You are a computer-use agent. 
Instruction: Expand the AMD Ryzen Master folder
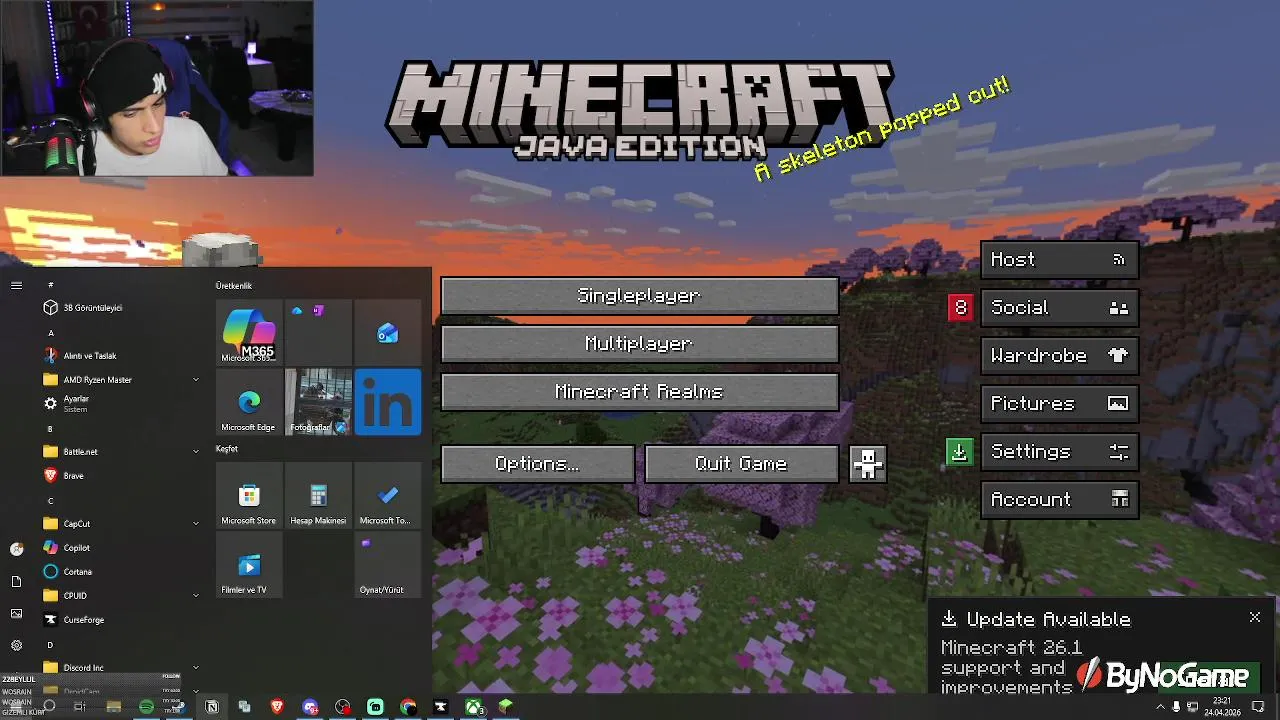(120, 380)
